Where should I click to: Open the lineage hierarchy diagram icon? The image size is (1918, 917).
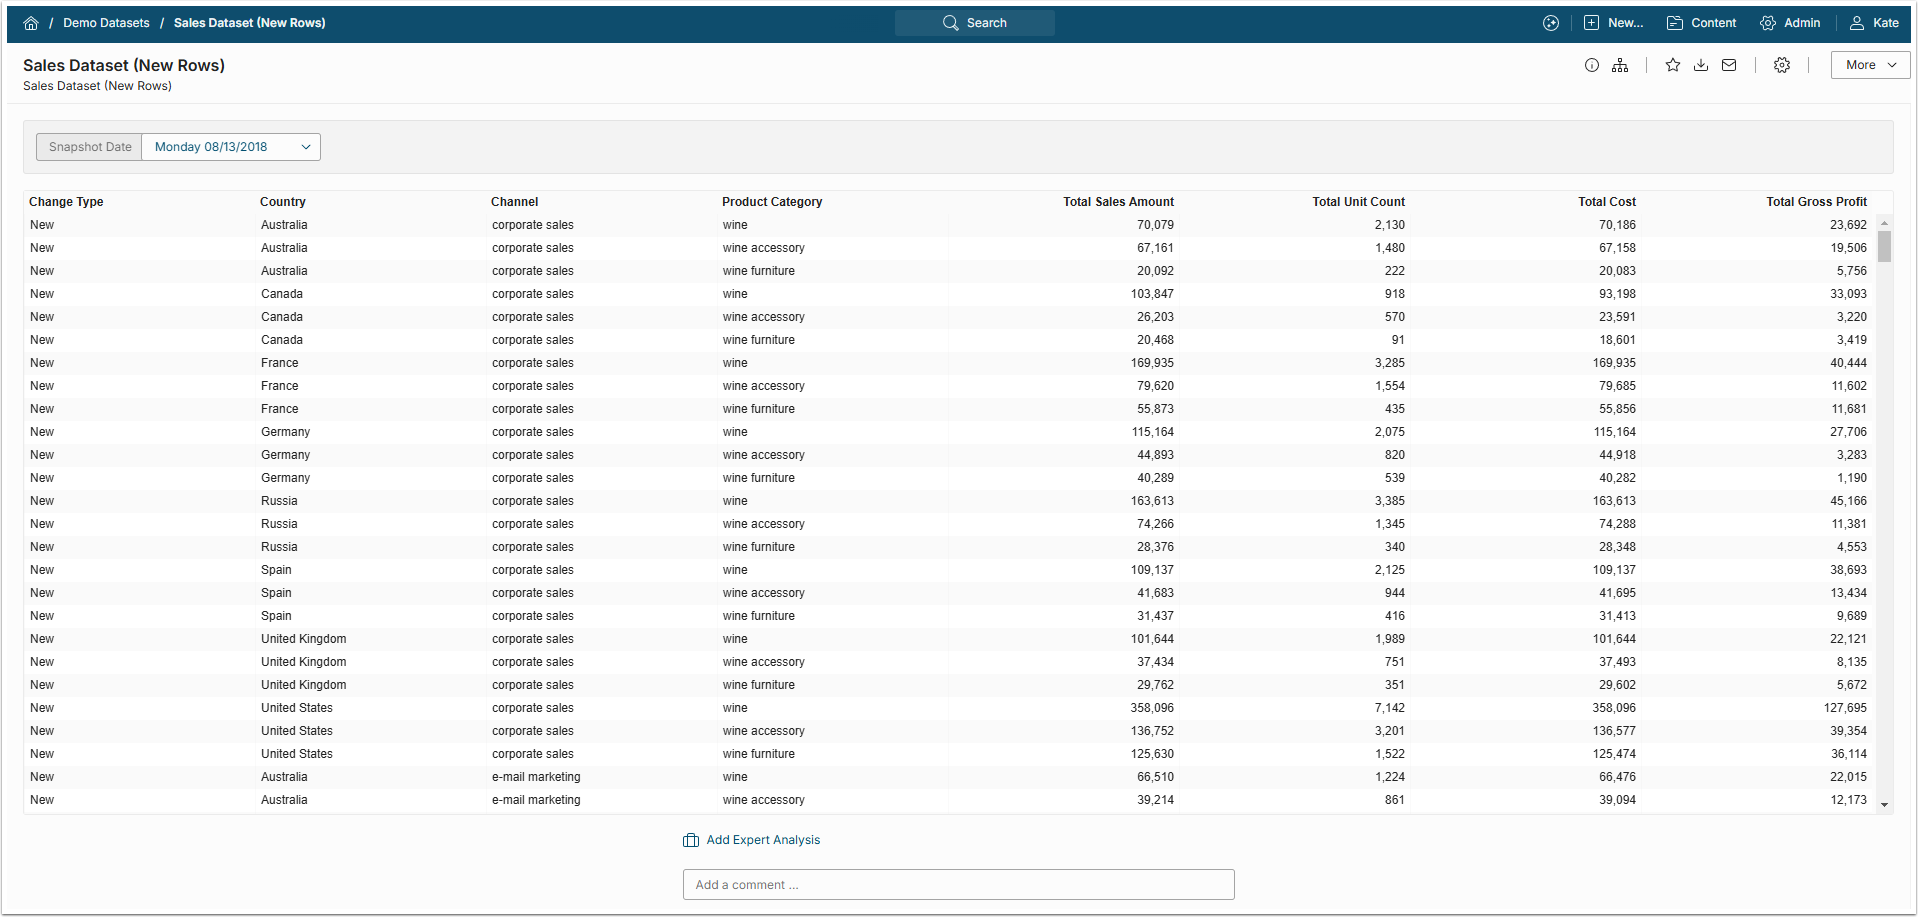1620,65
